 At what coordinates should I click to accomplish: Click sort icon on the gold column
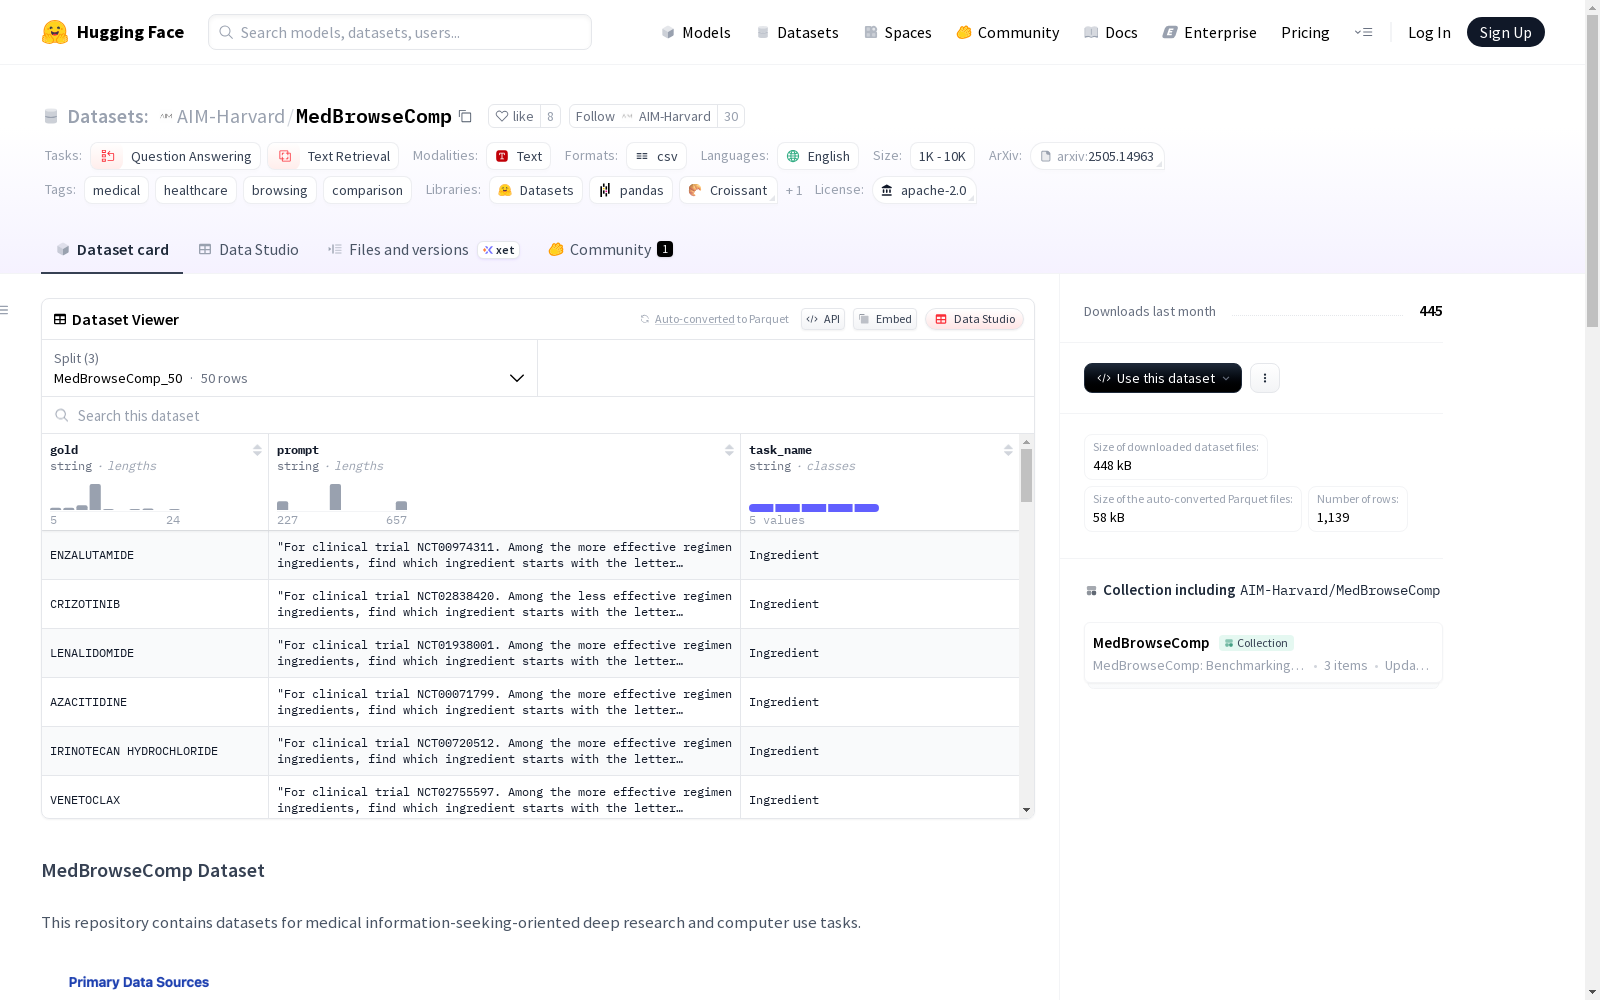click(257, 450)
